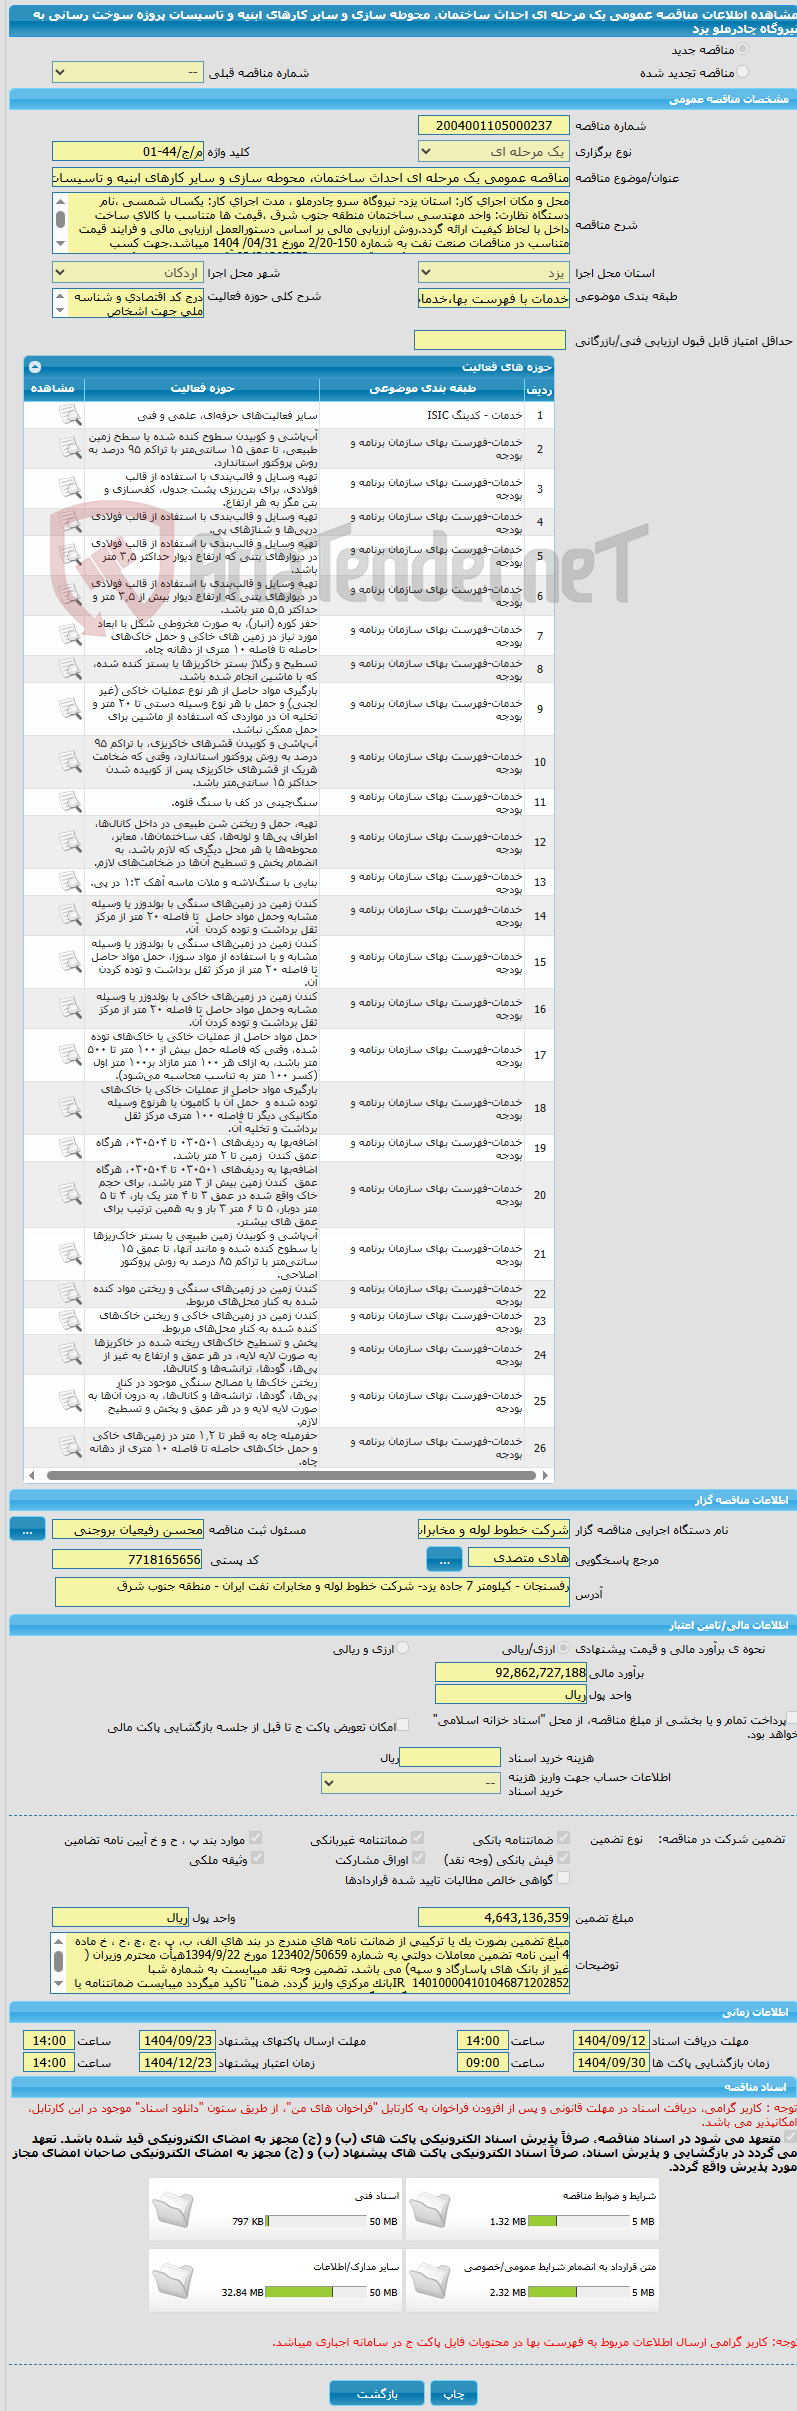Click the شماره مناقصه number field
The width and height of the screenshot is (797, 2411).
pyautogui.click(x=494, y=126)
